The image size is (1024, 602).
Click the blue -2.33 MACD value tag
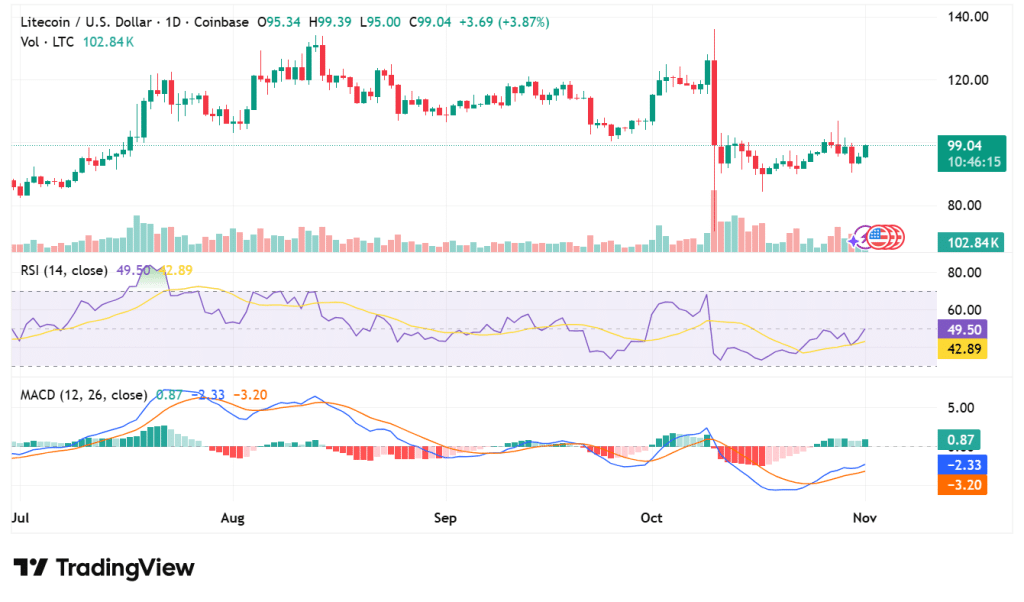click(x=963, y=464)
